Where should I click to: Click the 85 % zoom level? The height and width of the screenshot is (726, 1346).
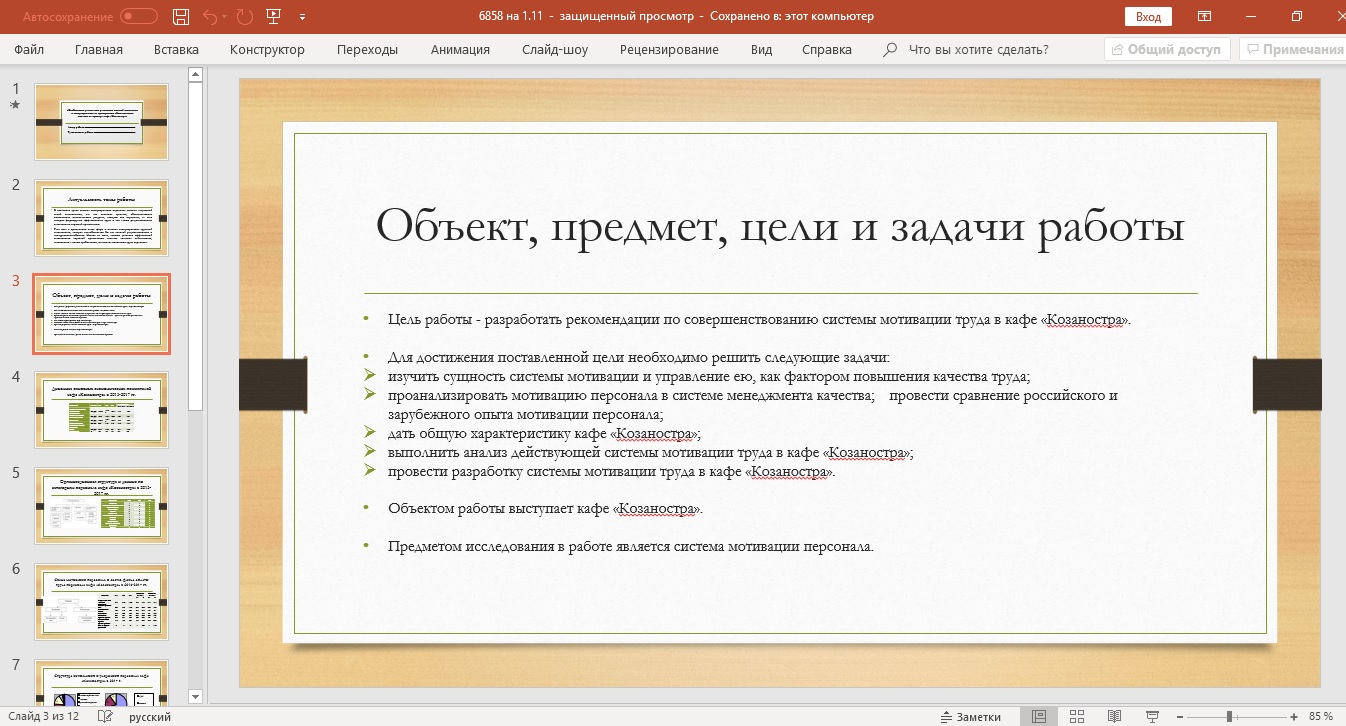[1320, 716]
